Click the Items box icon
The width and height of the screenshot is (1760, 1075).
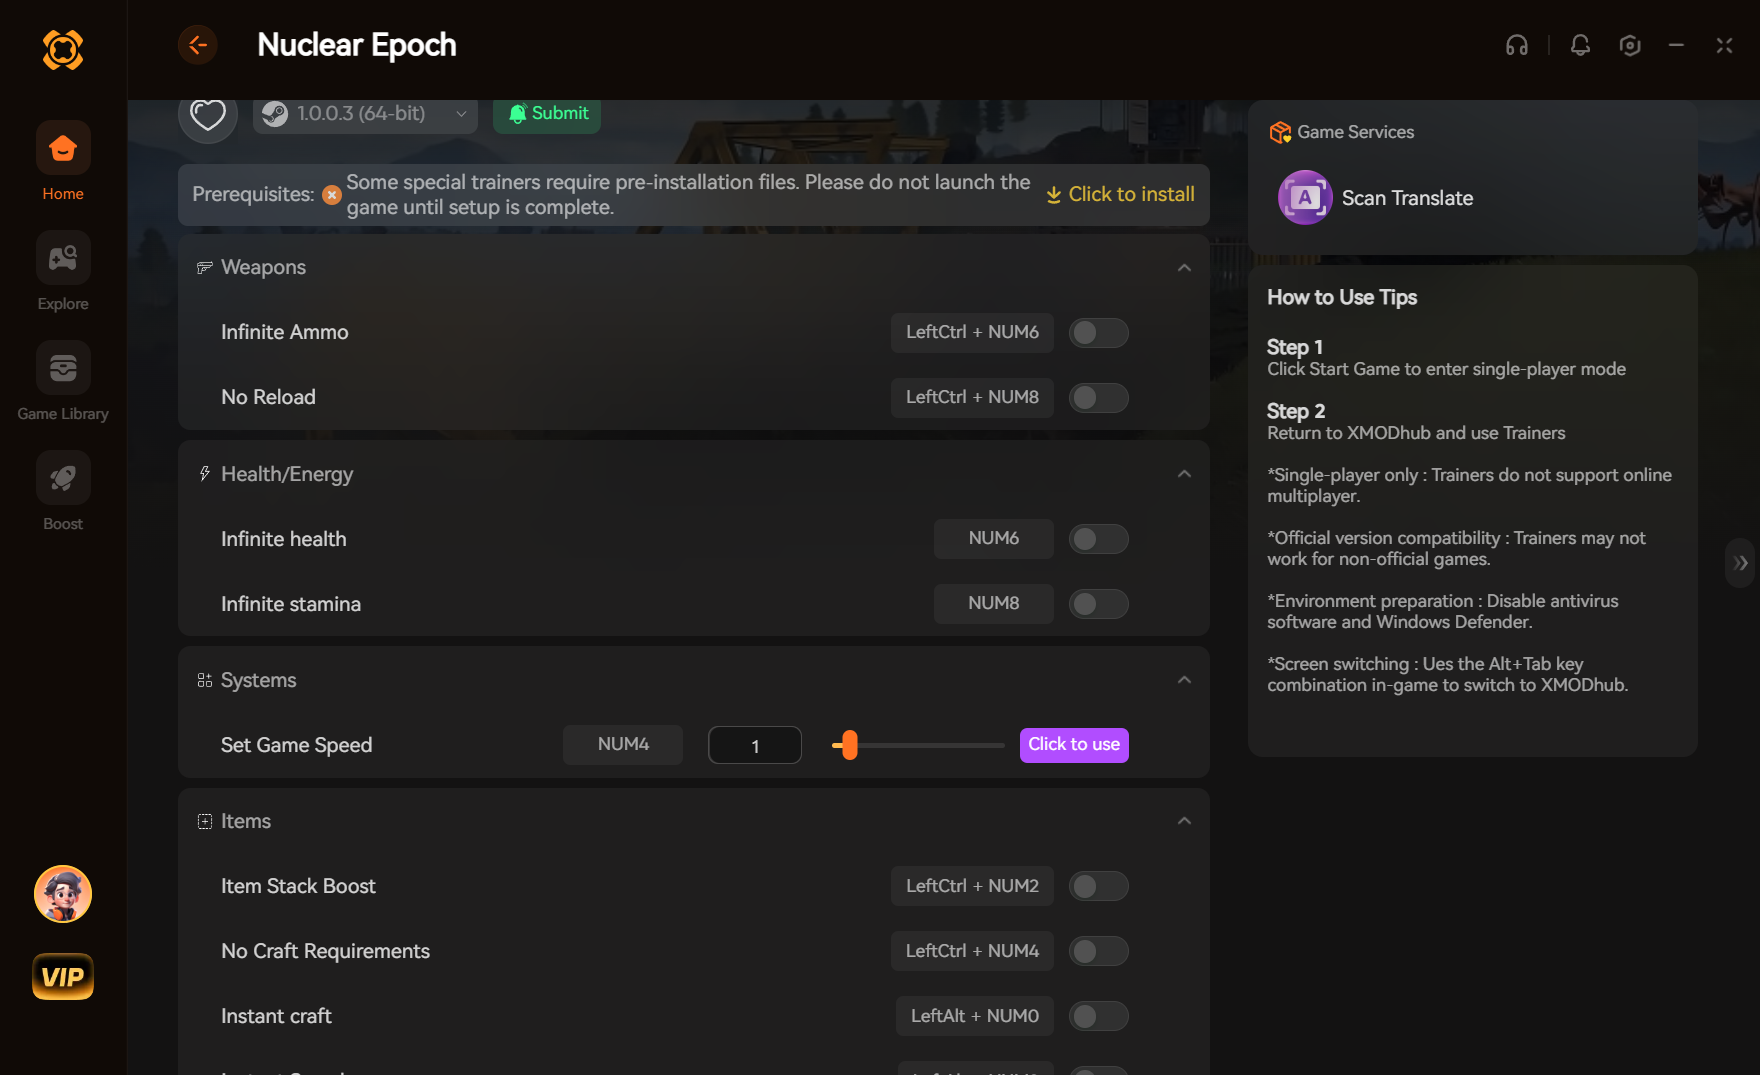click(205, 821)
